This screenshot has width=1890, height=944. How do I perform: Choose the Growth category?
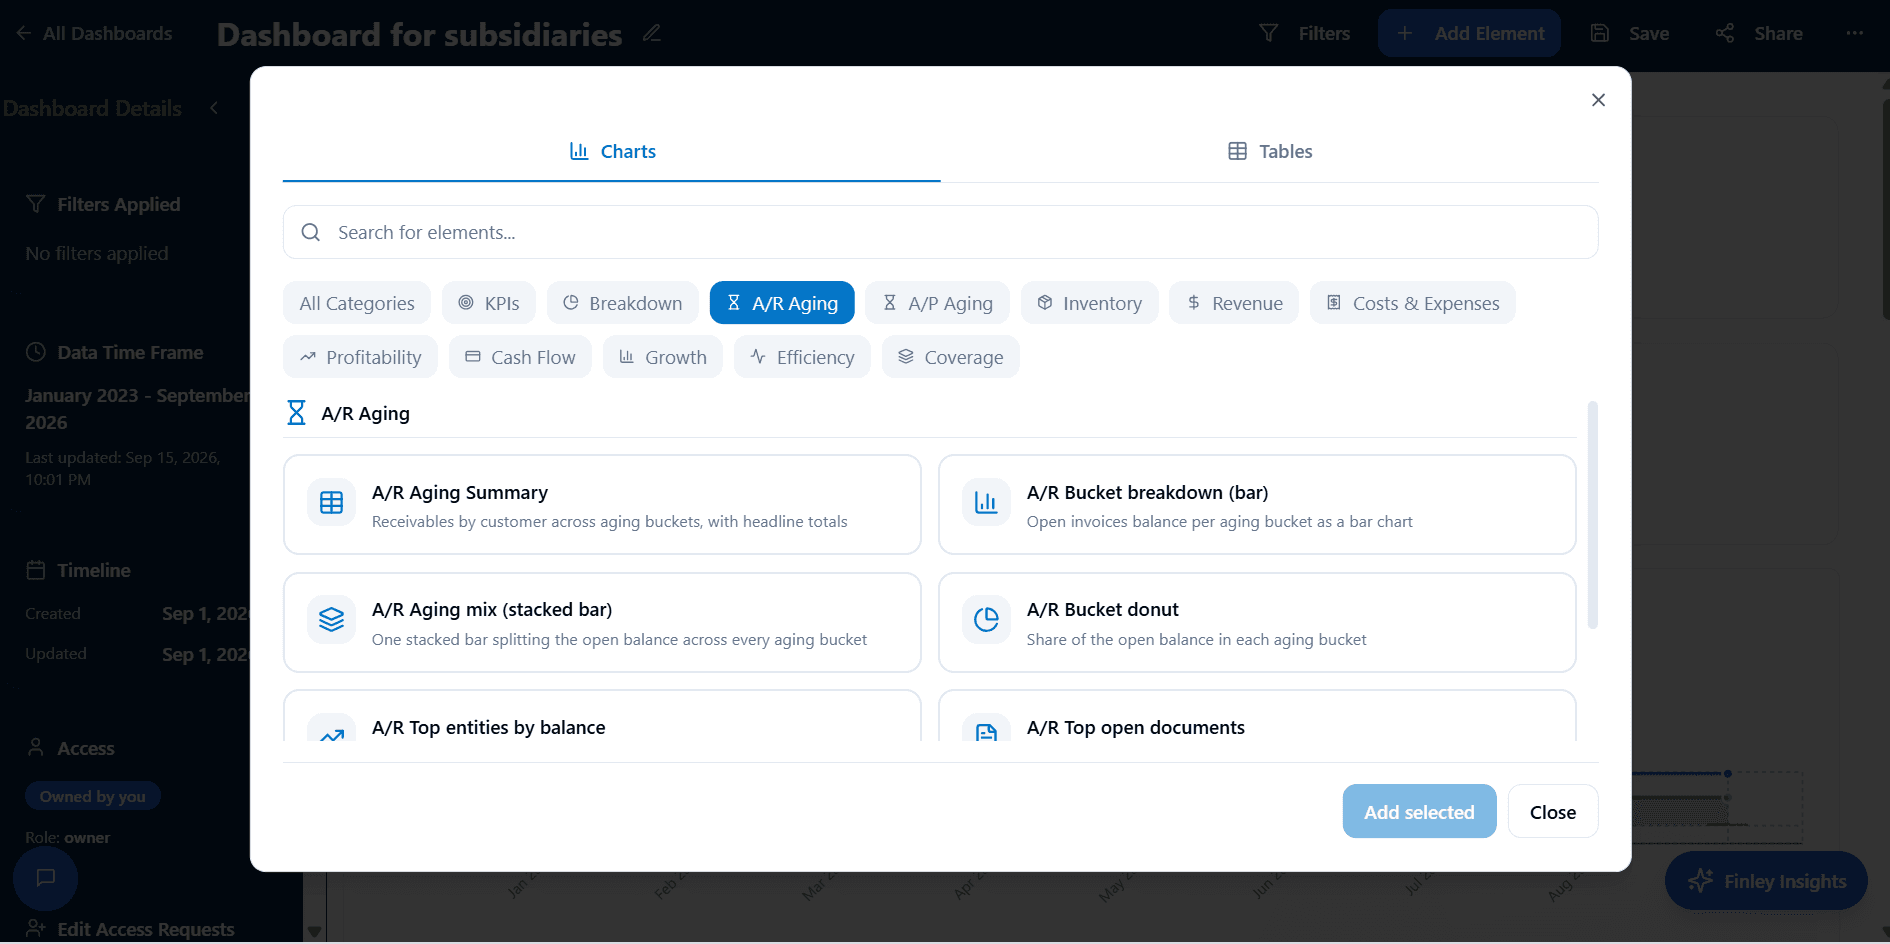point(663,357)
